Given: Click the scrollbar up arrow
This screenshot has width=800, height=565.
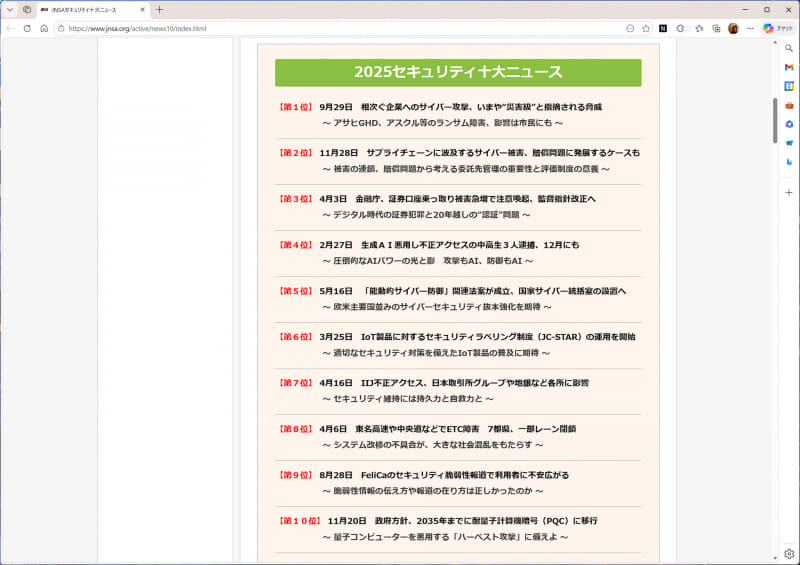Looking at the screenshot, I should pyautogui.click(x=775, y=42).
